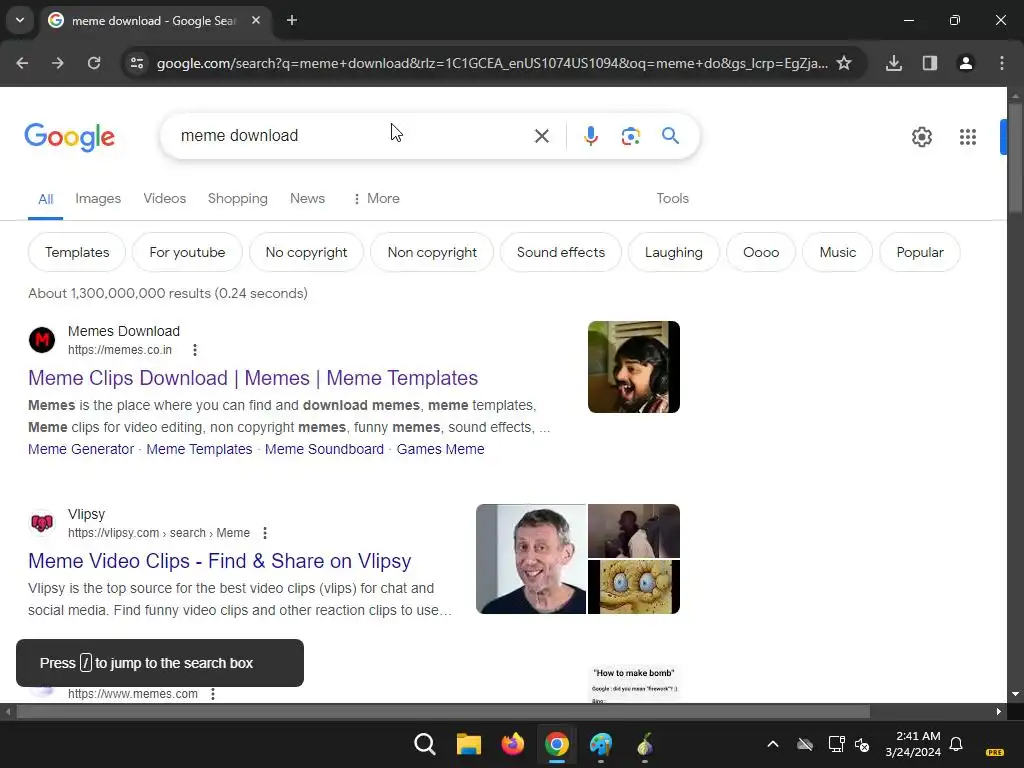Click the horizontal page scrollbar

click(x=443, y=712)
